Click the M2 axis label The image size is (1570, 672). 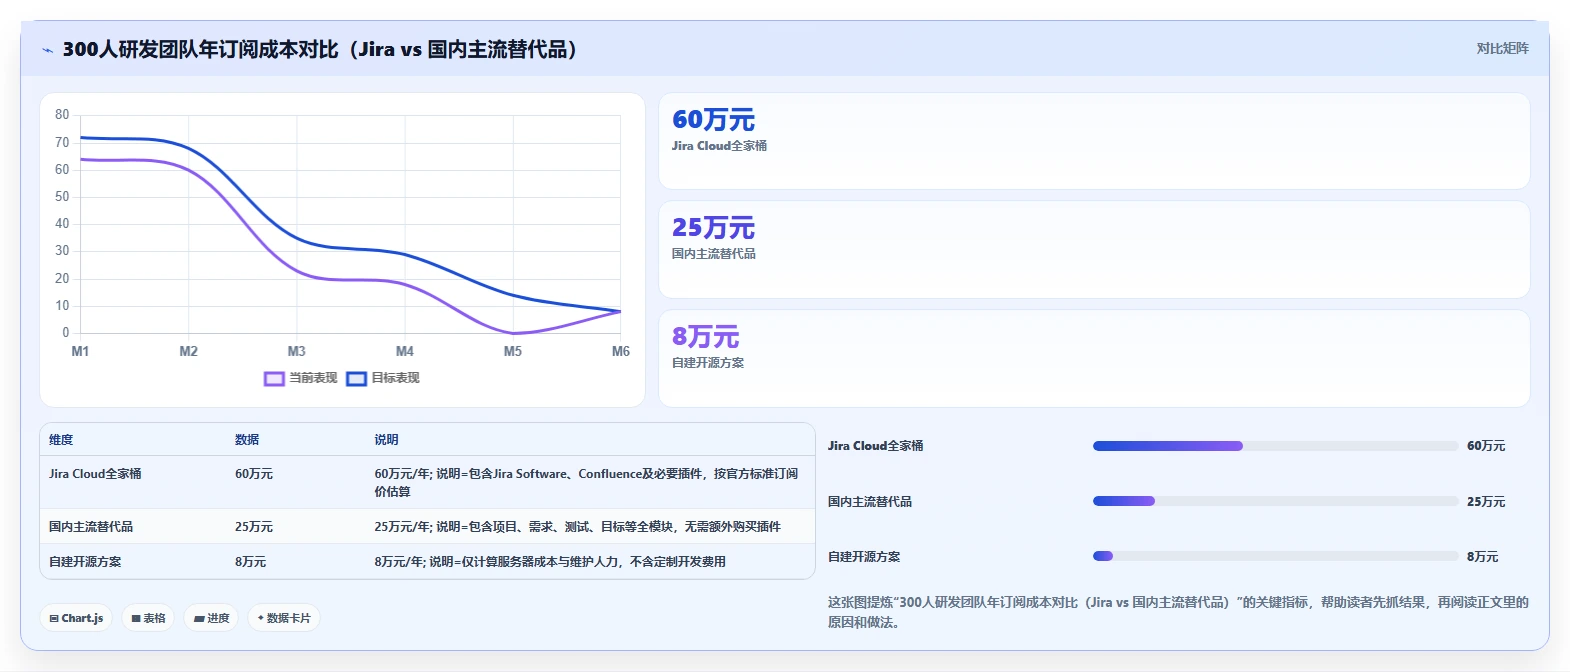point(188,351)
